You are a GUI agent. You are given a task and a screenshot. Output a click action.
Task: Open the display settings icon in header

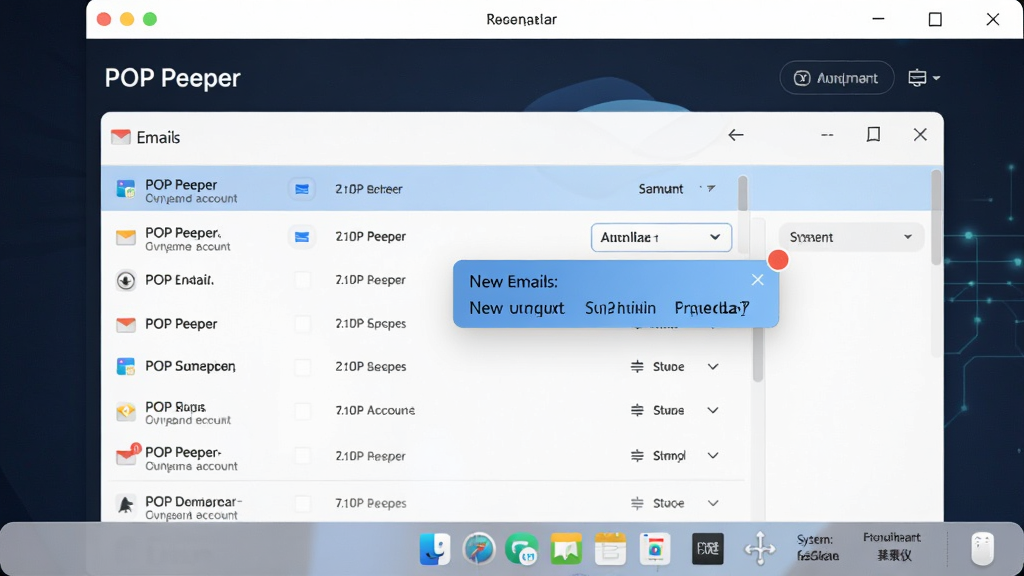pyautogui.click(x=918, y=78)
